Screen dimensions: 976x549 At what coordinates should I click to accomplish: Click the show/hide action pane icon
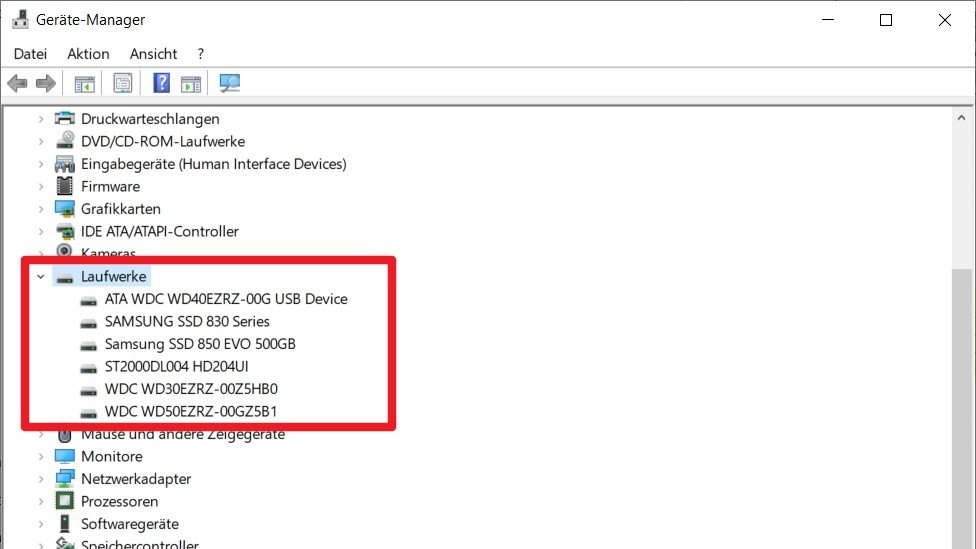click(191, 83)
